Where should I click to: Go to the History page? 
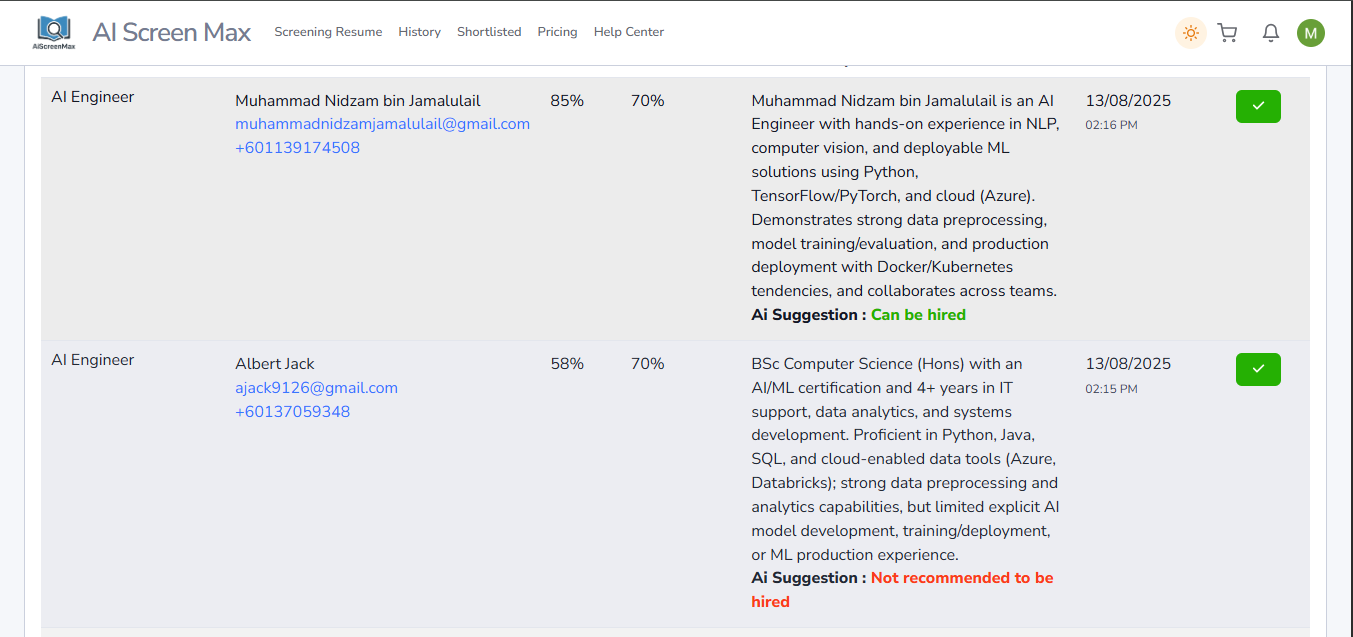[419, 32]
